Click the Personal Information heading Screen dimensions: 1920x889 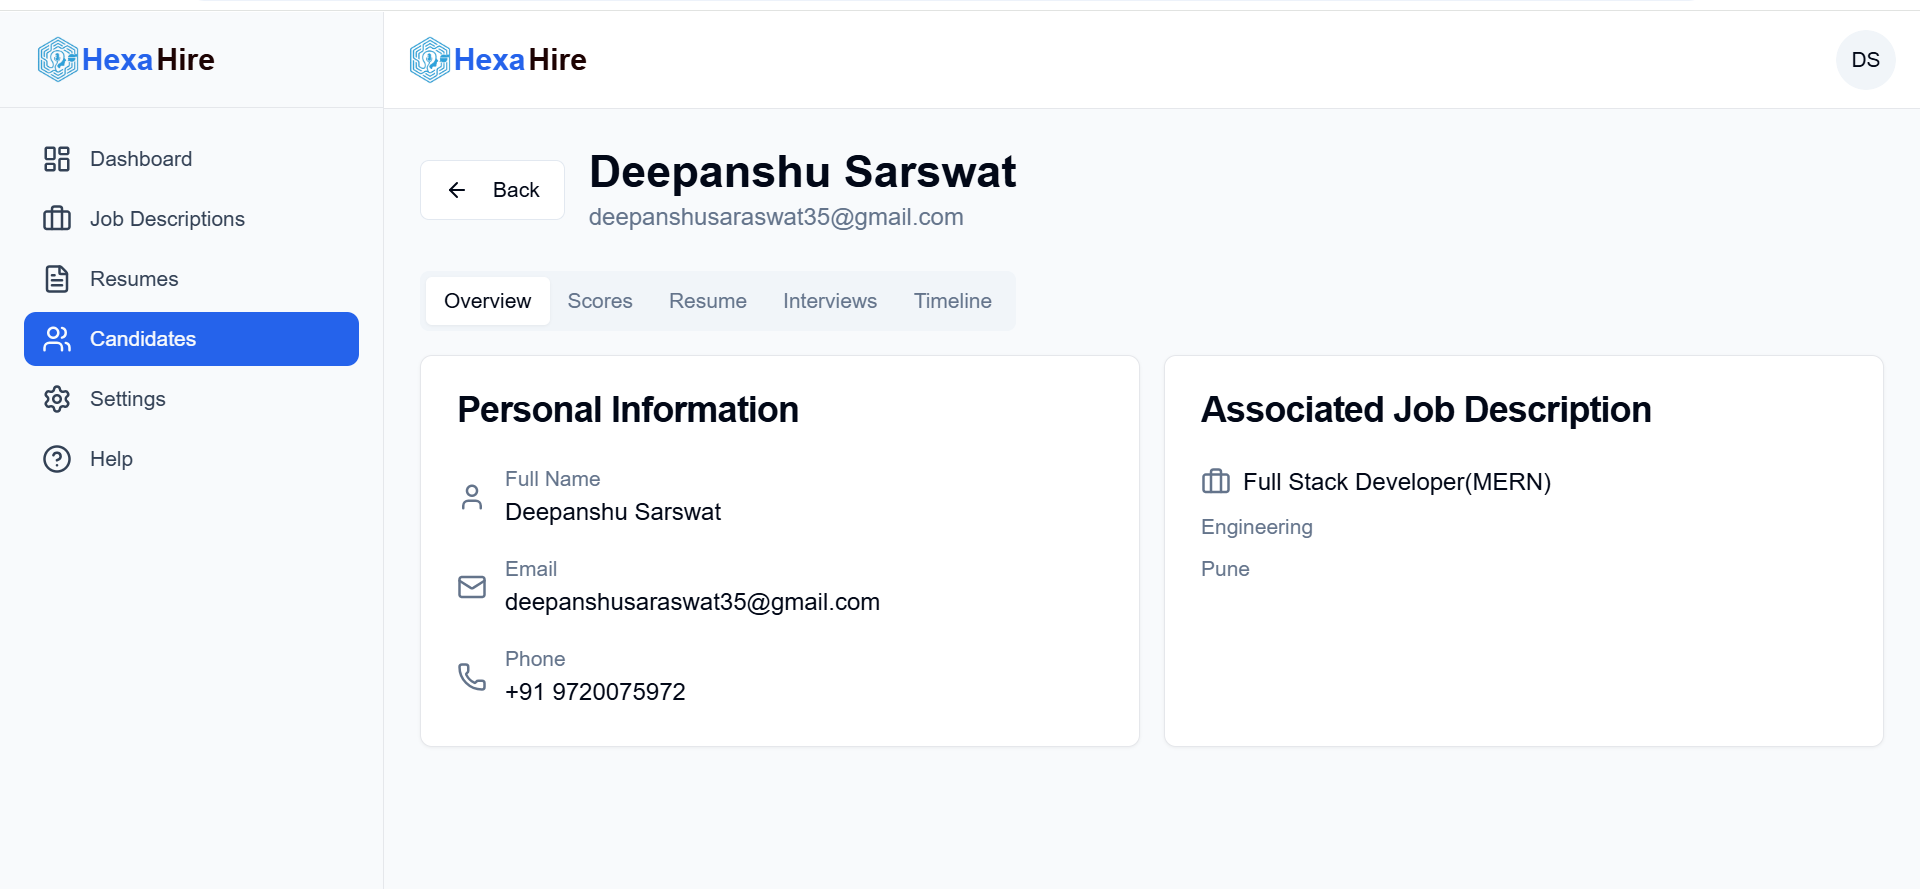click(x=628, y=410)
